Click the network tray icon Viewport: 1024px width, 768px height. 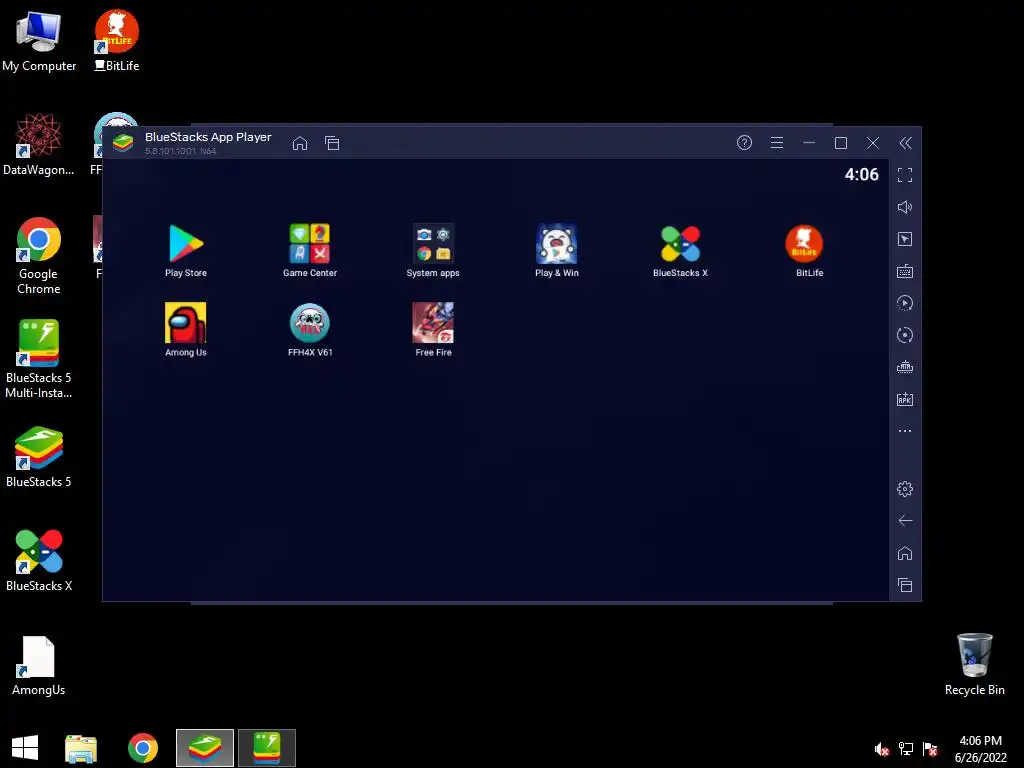click(x=906, y=749)
